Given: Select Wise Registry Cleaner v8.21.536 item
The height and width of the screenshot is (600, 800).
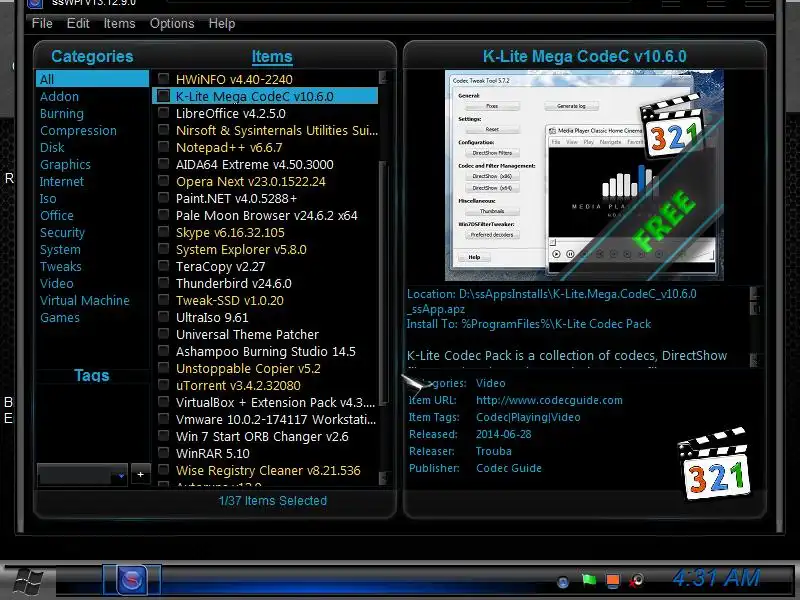Looking at the screenshot, I should pos(268,470).
